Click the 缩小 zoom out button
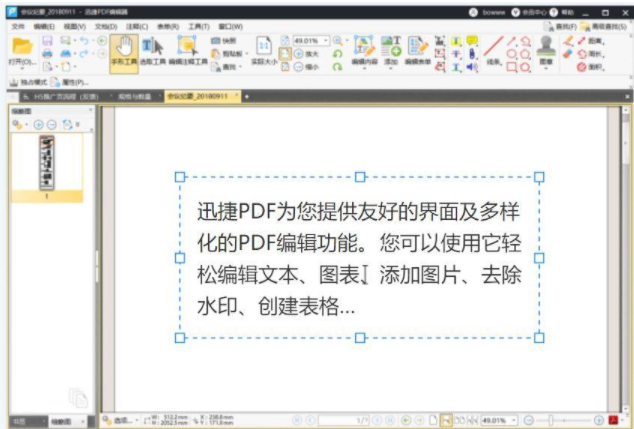Viewport: 634px width, 429px height. coord(306,67)
